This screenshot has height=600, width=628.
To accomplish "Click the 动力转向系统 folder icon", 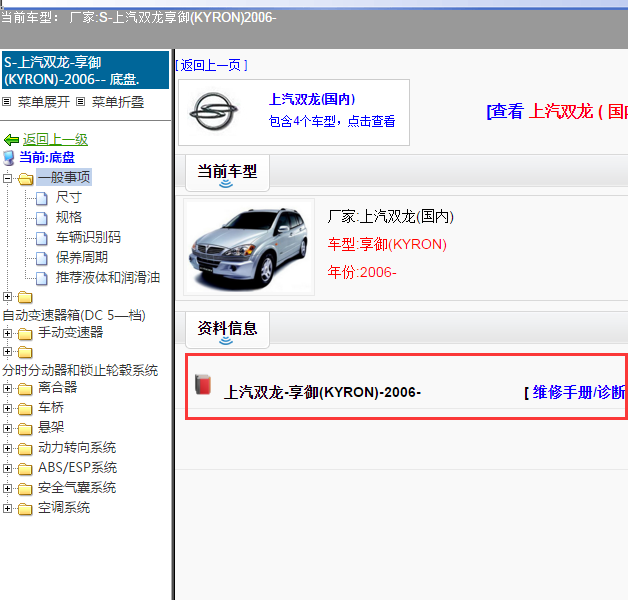I will pos(25,449).
